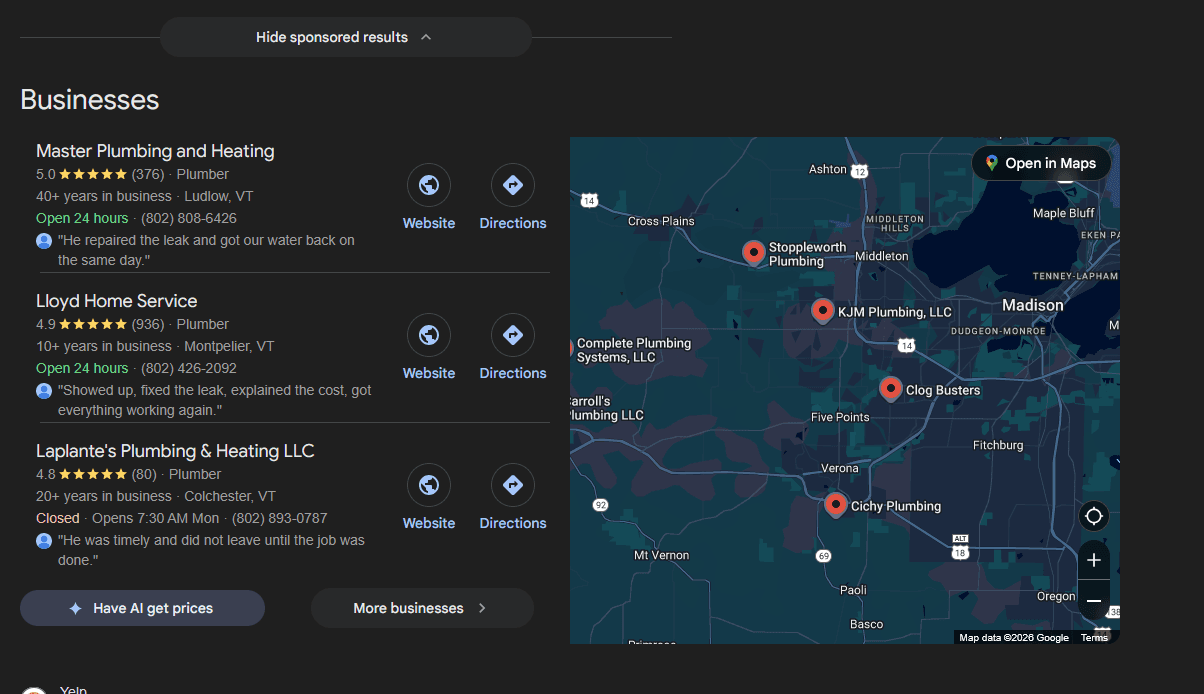Click Open in Maps button

(1040, 163)
